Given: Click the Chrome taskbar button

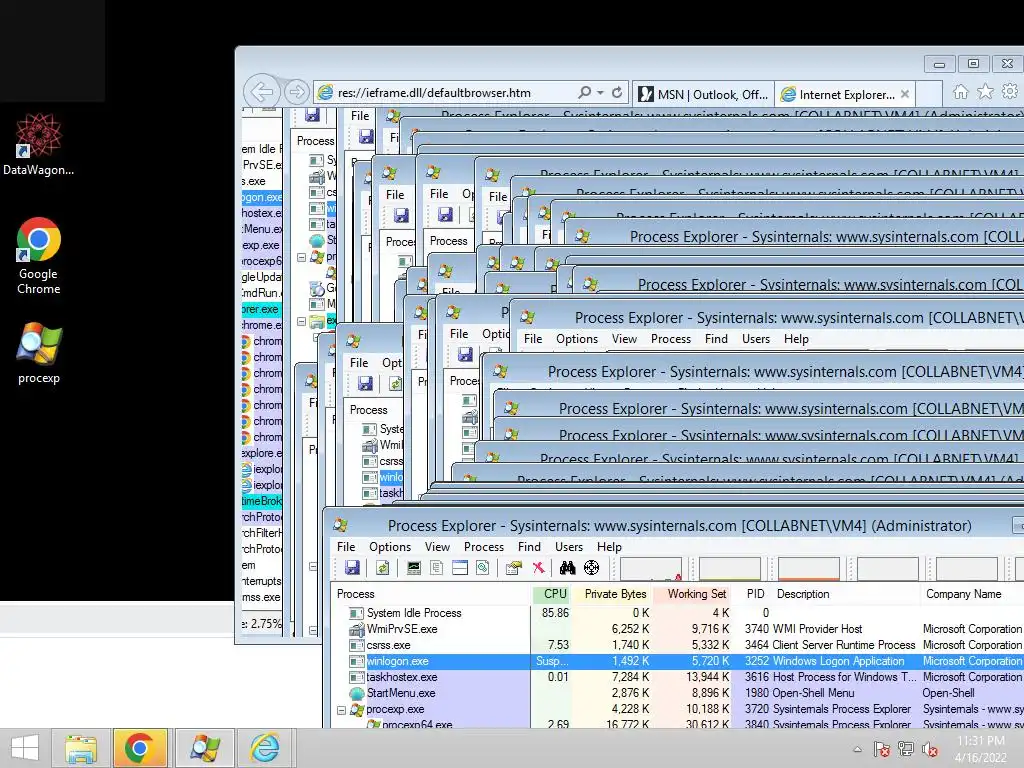Looking at the screenshot, I should (x=140, y=748).
